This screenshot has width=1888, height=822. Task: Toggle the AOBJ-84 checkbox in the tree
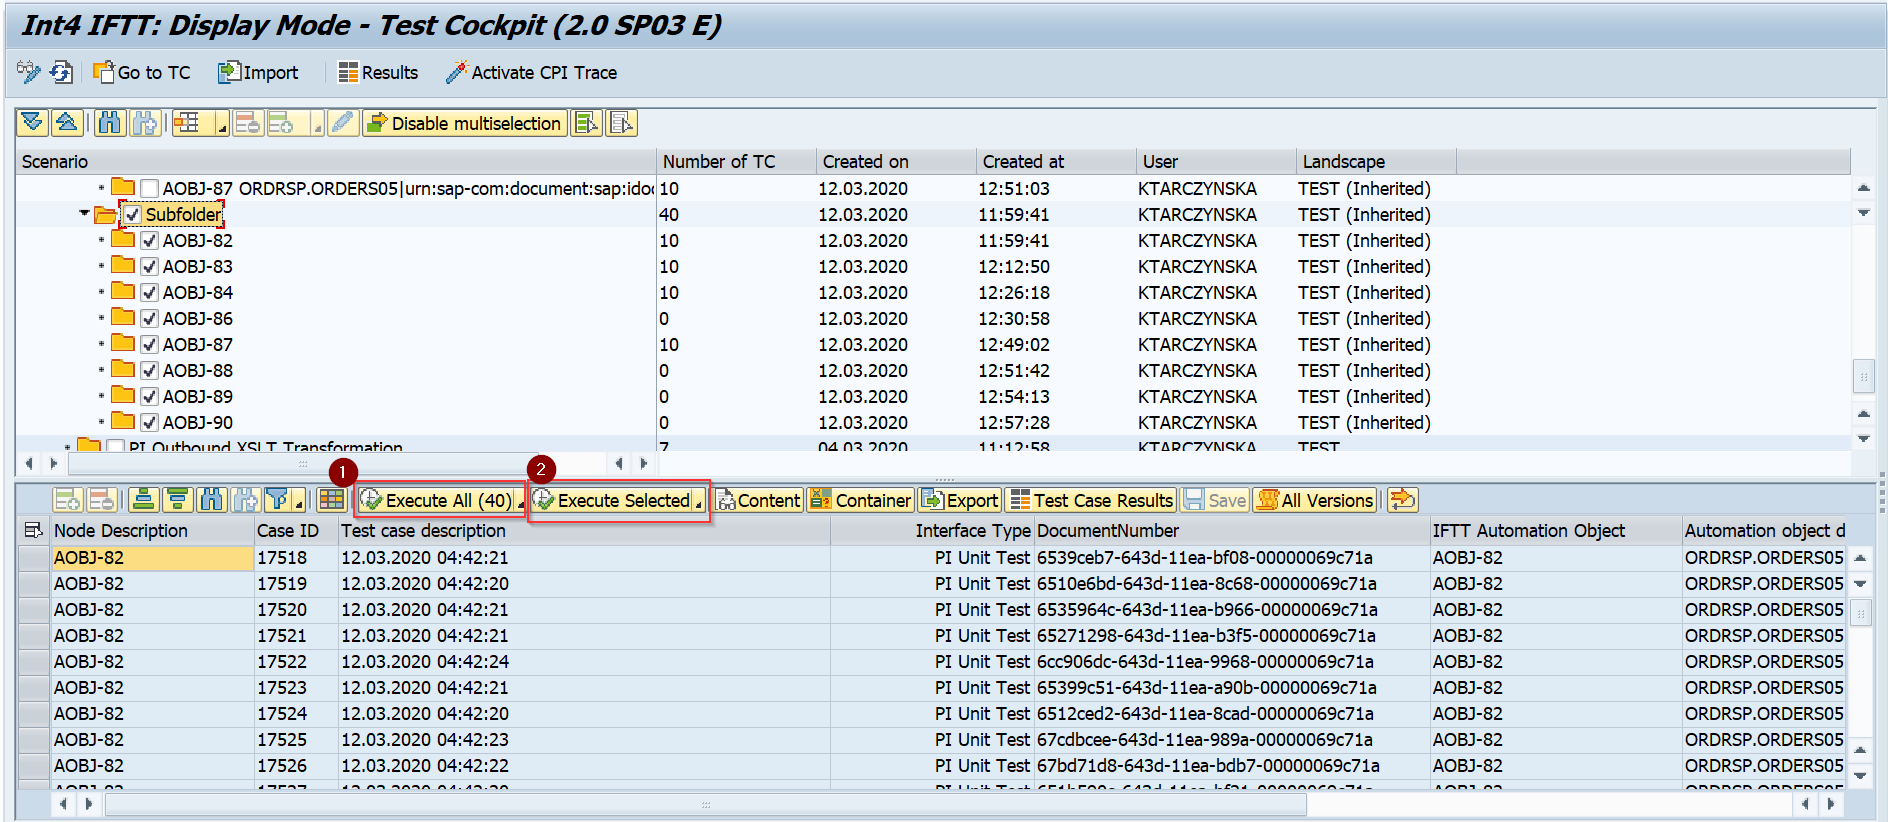click(149, 293)
